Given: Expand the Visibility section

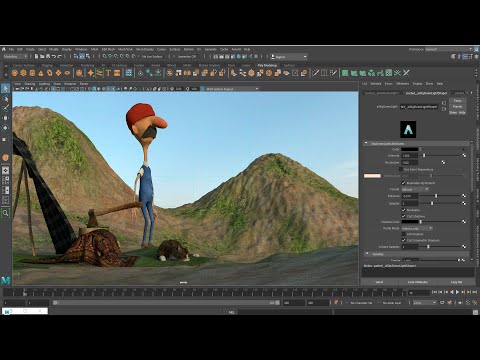Looking at the screenshot, I should 367,254.
